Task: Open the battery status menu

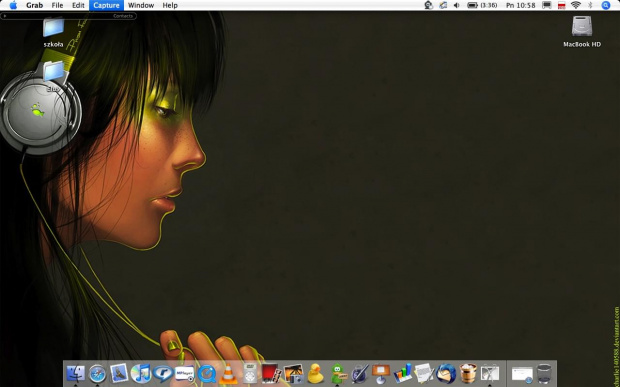Action: 482,5
